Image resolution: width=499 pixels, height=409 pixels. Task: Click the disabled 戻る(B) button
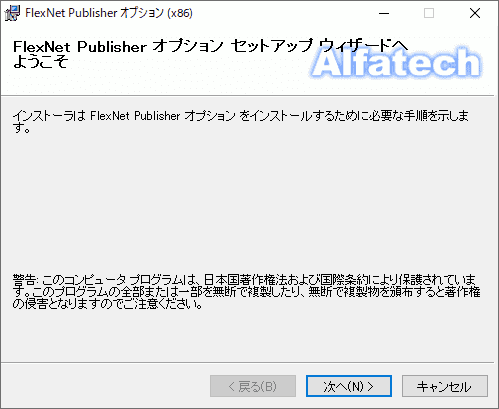(x=253, y=386)
